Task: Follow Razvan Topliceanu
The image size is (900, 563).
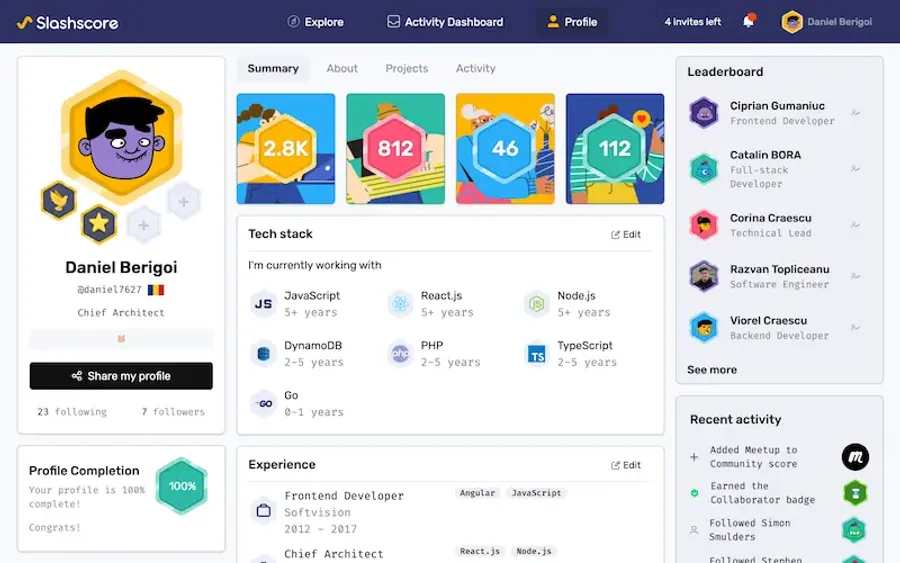Action: (x=855, y=276)
